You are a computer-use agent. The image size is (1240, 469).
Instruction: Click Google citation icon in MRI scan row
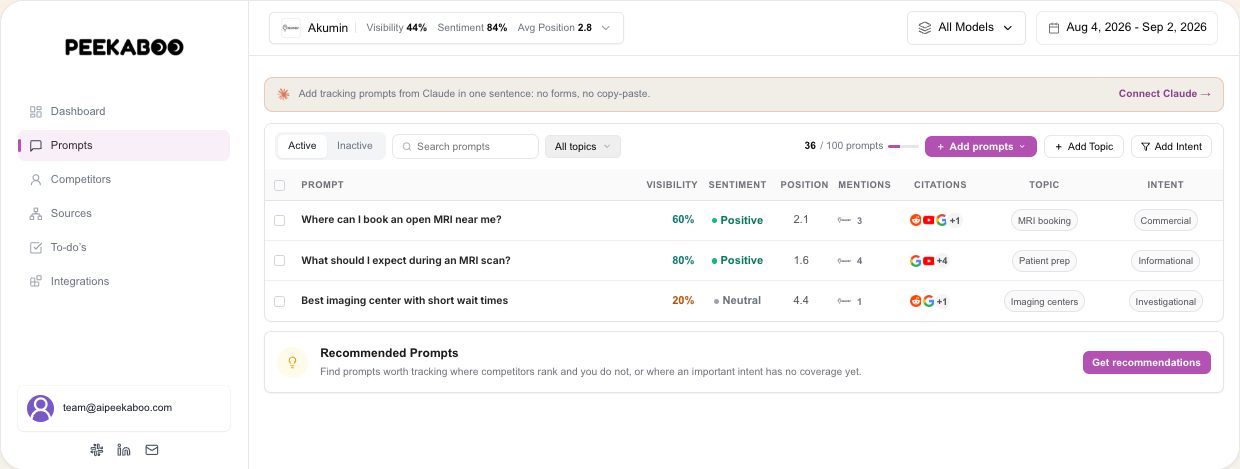point(915,260)
